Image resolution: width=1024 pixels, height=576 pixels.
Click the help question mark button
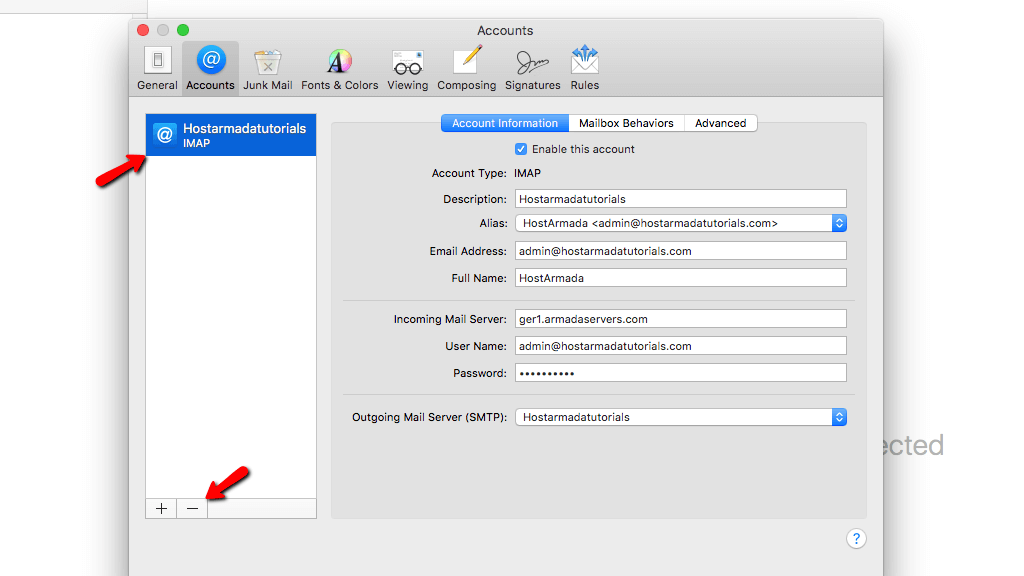point(856,539)
